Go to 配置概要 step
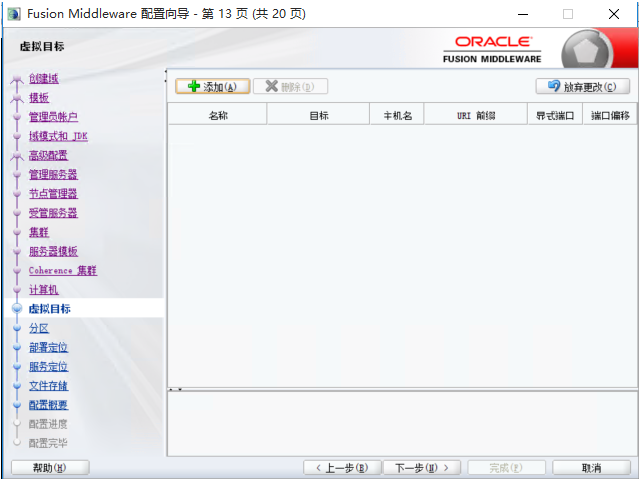This screenshot has width=641, height=479. pos(48,405)
